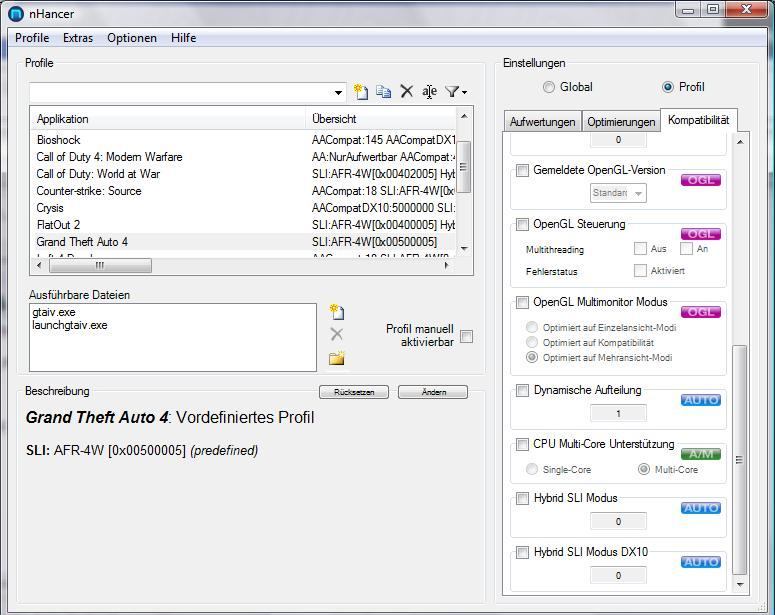Image resolution: width=775 pixels, height=615 pixels.
Task: Open filter dropdown arrow next to funnel
Action: tap(465, 92)
